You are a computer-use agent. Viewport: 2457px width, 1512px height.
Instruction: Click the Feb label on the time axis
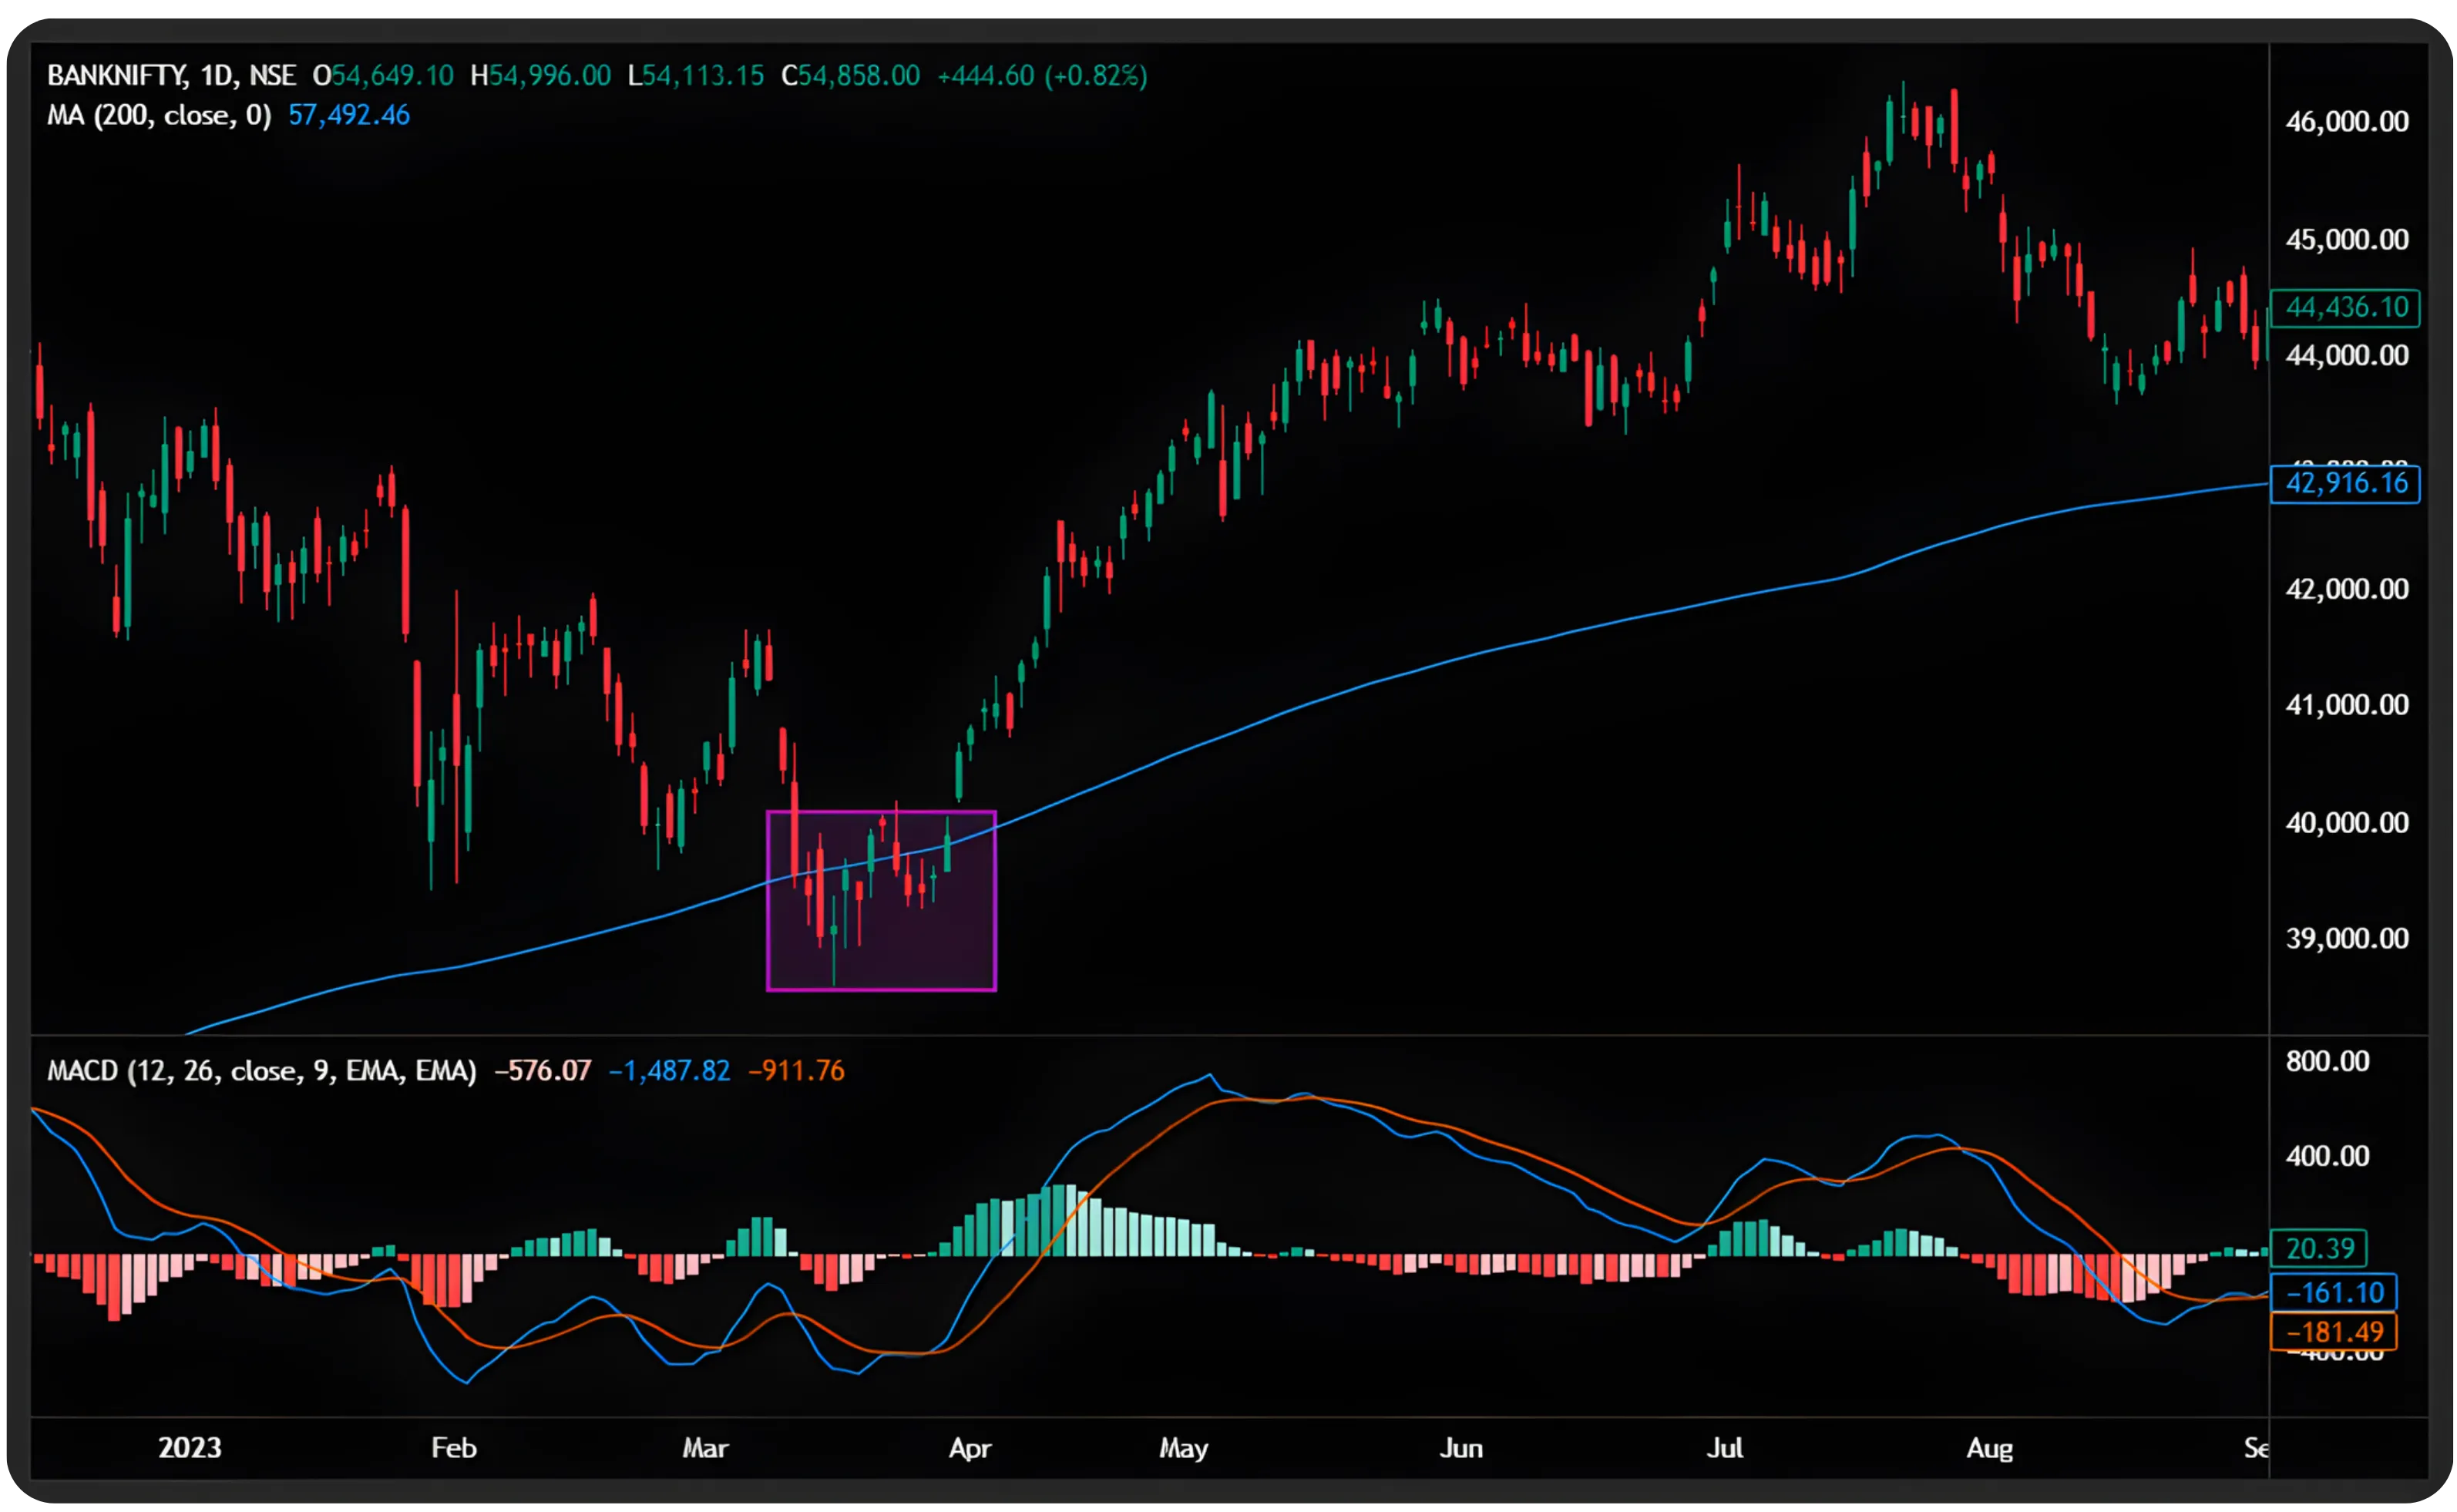pos(453,1448)
